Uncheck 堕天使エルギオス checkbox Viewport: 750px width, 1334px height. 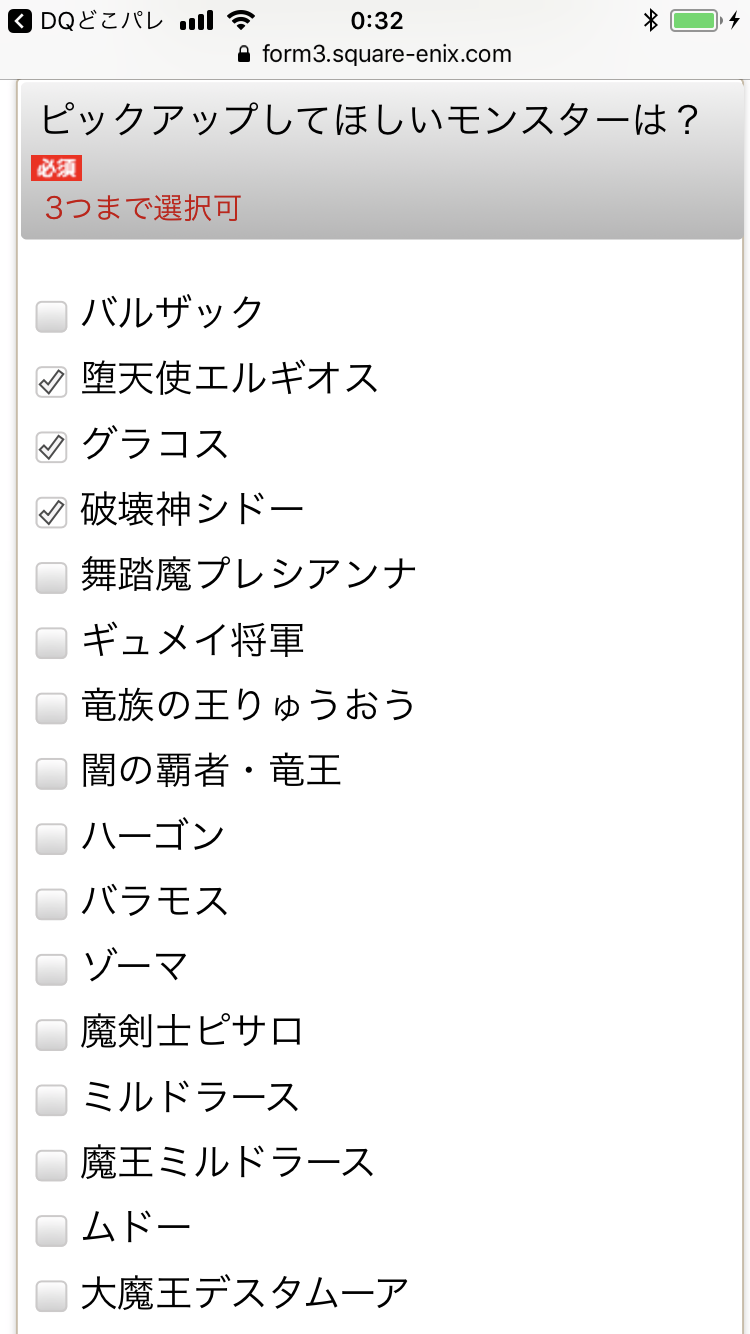[51, 382]
